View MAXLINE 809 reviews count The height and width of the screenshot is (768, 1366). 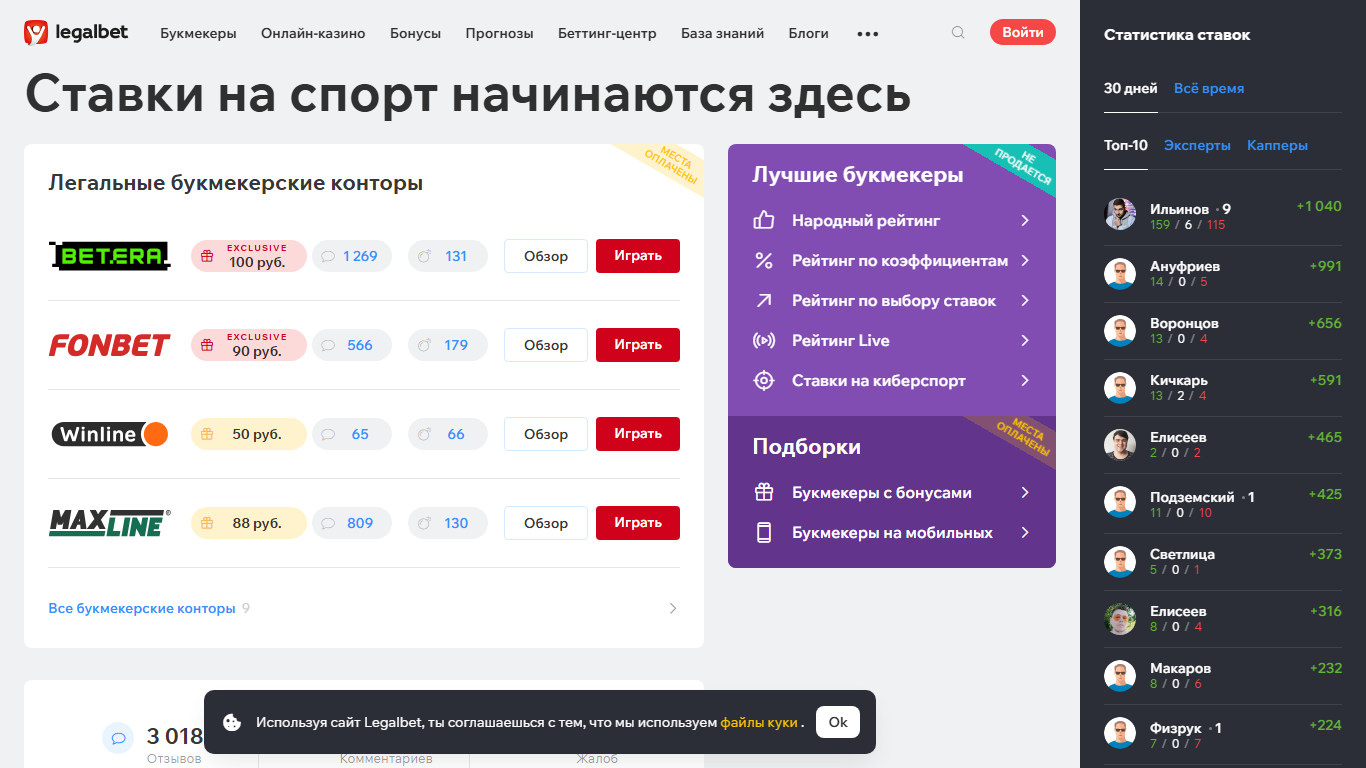(352, 523)
